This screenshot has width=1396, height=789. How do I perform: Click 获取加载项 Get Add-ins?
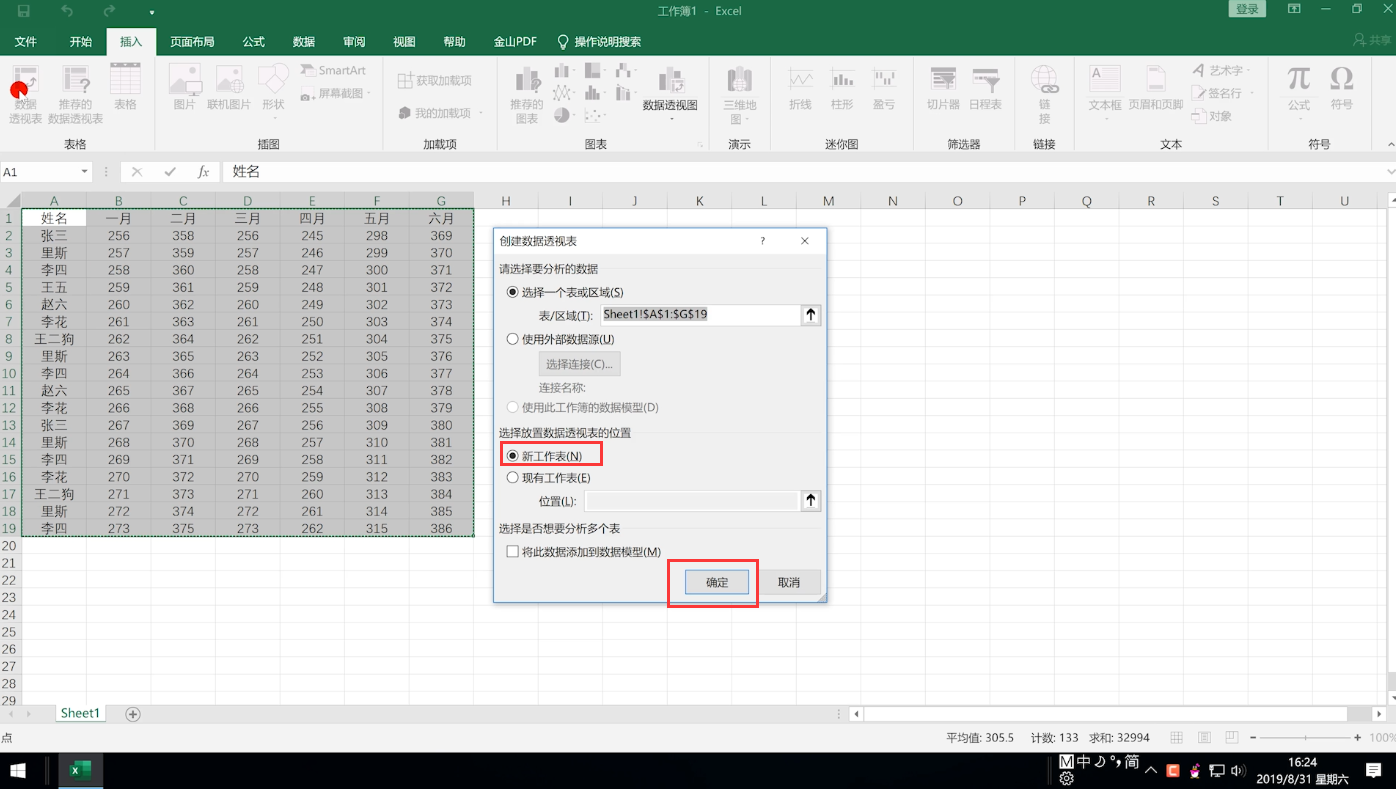(x=435, y=80)
